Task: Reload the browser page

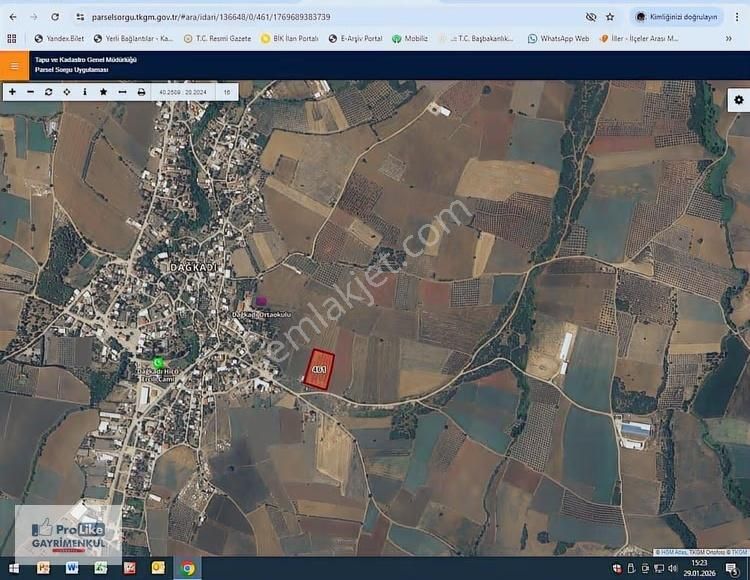Action: (55, 17)
